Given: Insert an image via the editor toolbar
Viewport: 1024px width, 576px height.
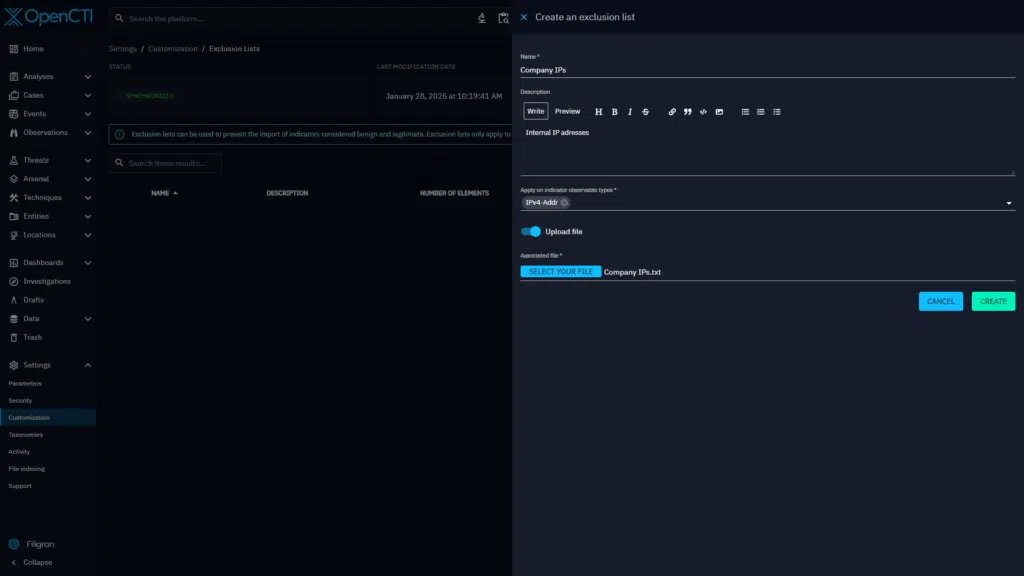Looking at the screenshot, I should click(719, 112).
